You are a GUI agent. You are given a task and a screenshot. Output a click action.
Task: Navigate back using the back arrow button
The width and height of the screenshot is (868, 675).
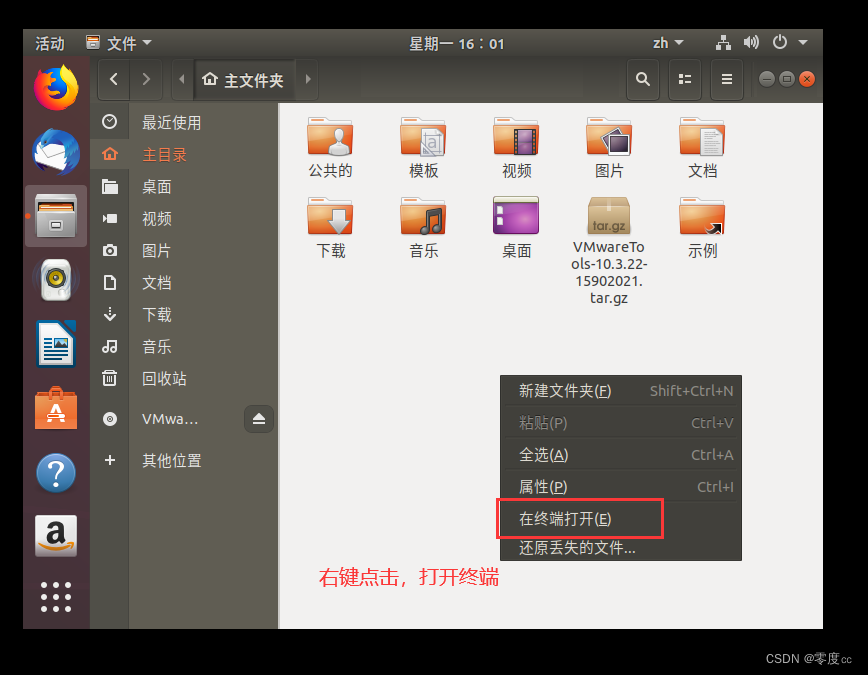[116, 79]
